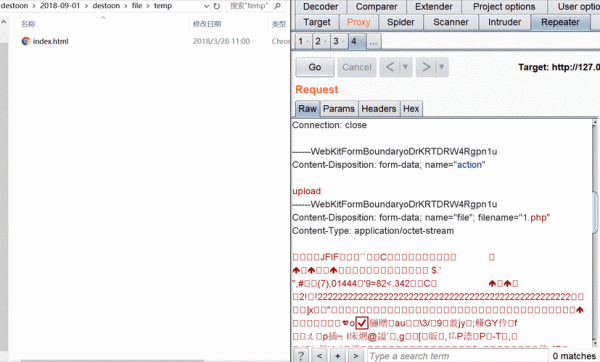This screenshot has width=600, height=362.
Task: Expand address bar history dropdown
Action: pyautogui.click(x=207, y=6)
